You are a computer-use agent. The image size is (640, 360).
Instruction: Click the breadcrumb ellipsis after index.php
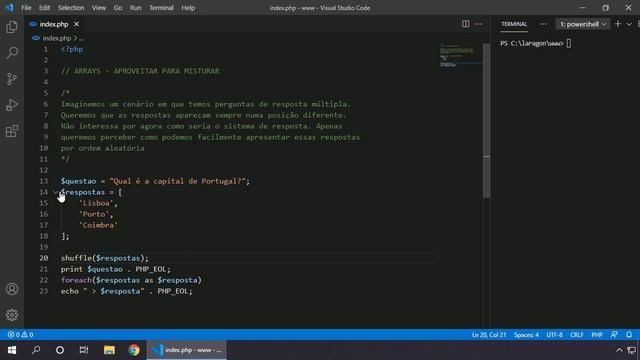[82, 38]
